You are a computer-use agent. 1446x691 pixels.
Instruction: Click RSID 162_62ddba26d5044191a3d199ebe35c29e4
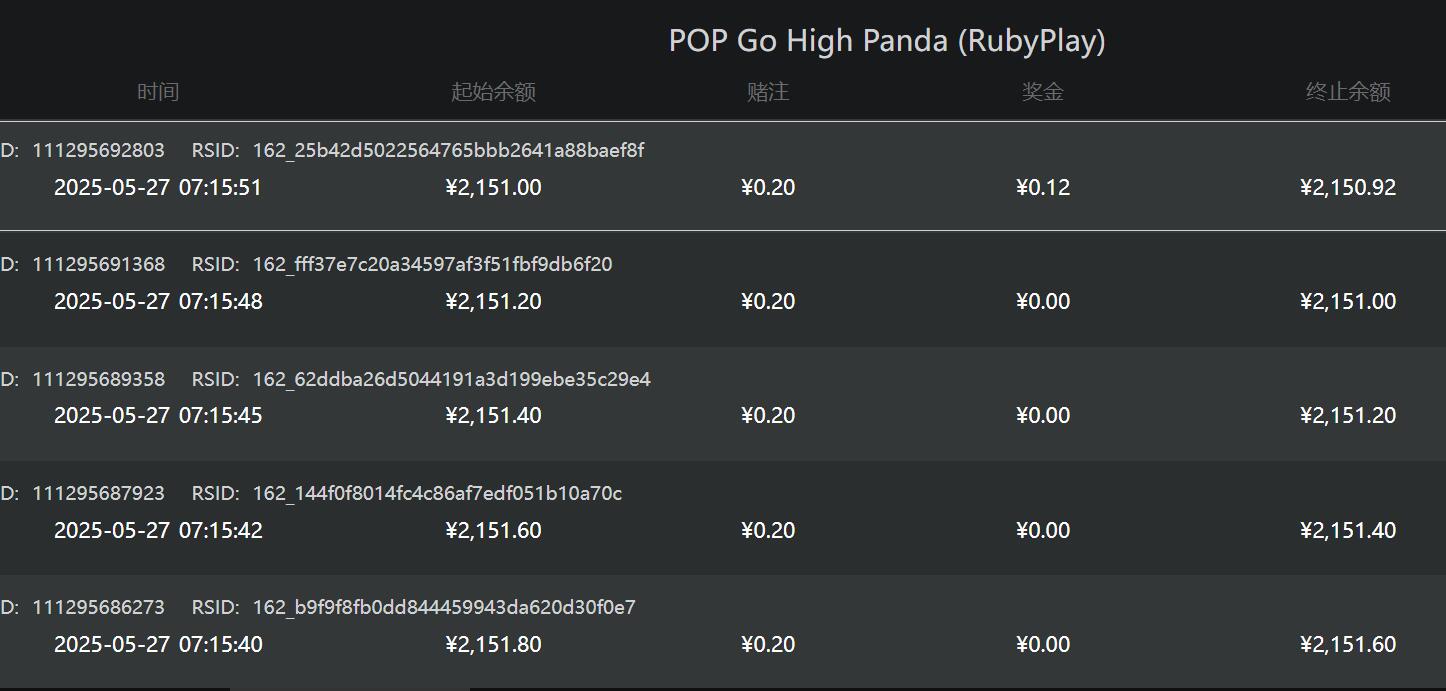[451, 380]
